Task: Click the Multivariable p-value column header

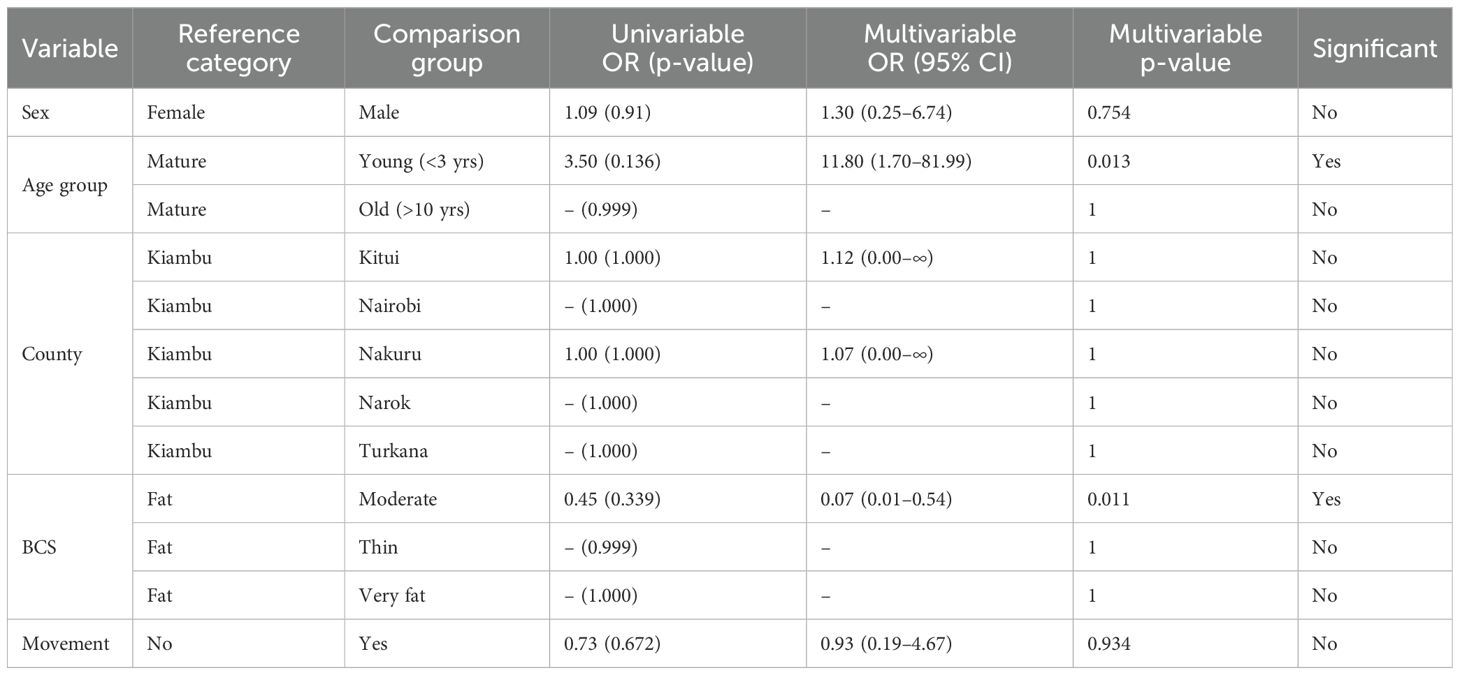Action: (1185, 48)
